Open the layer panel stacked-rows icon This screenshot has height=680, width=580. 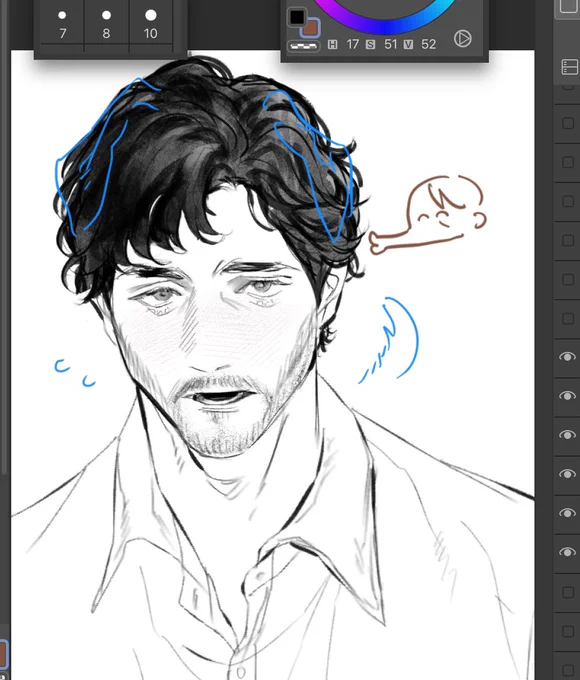pos(569,67)
